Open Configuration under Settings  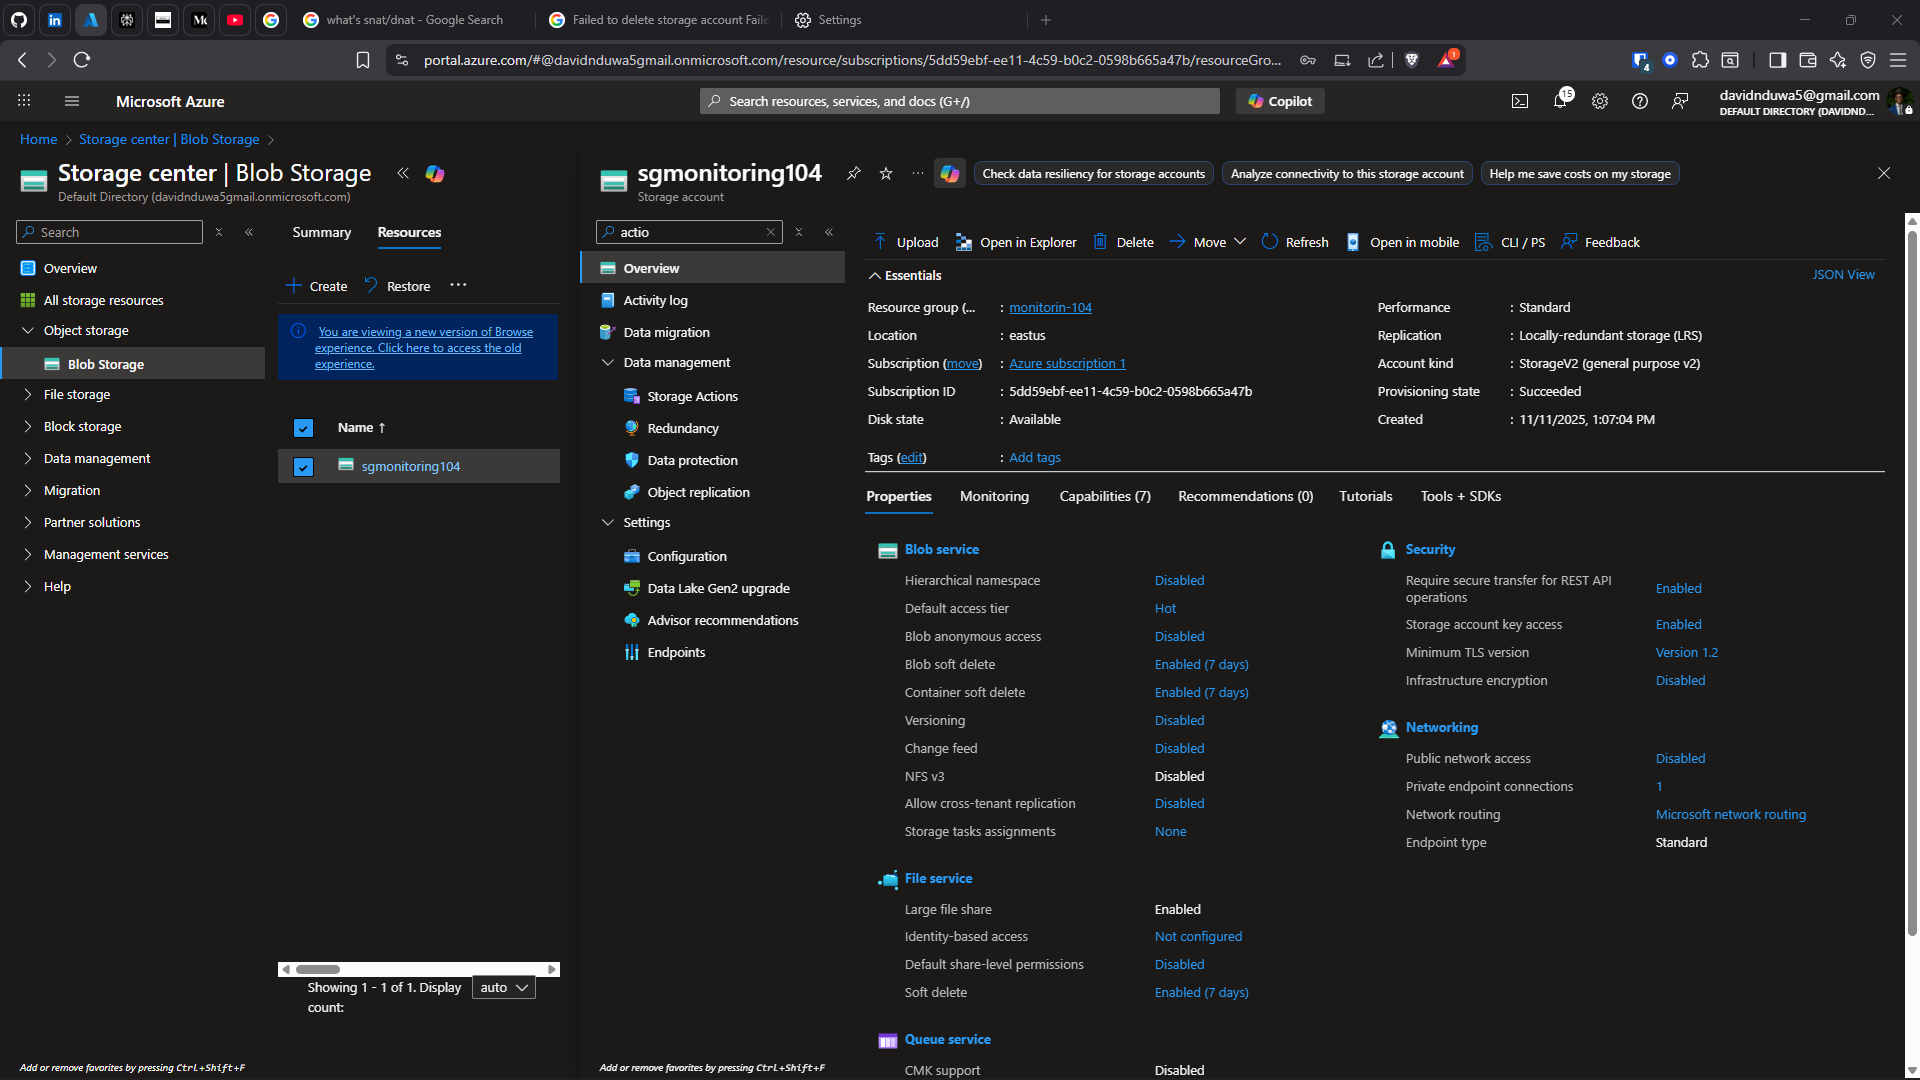click(x=687, y=556)
